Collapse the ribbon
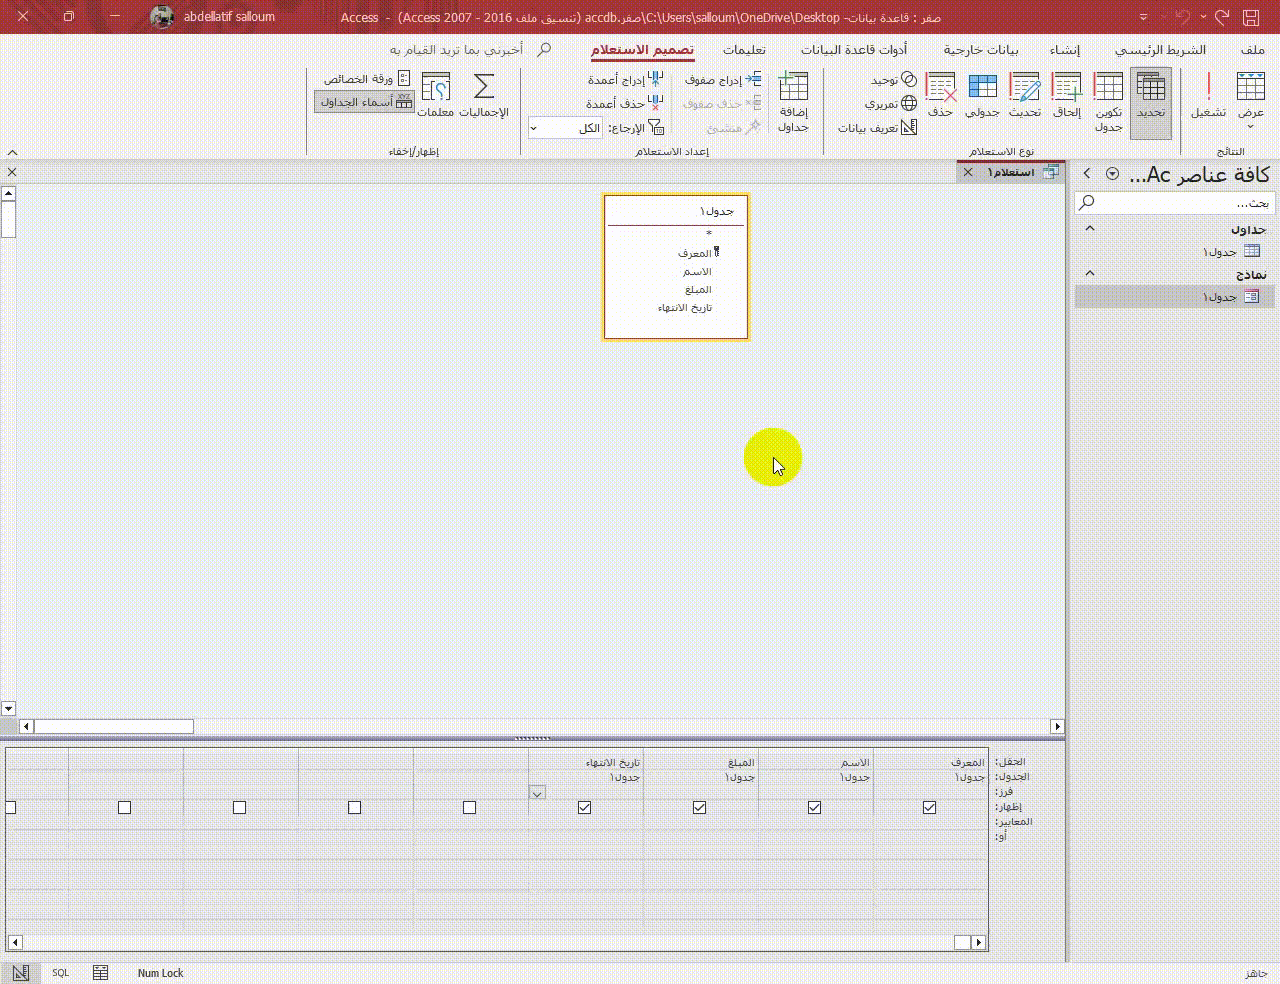 (12, 152)
